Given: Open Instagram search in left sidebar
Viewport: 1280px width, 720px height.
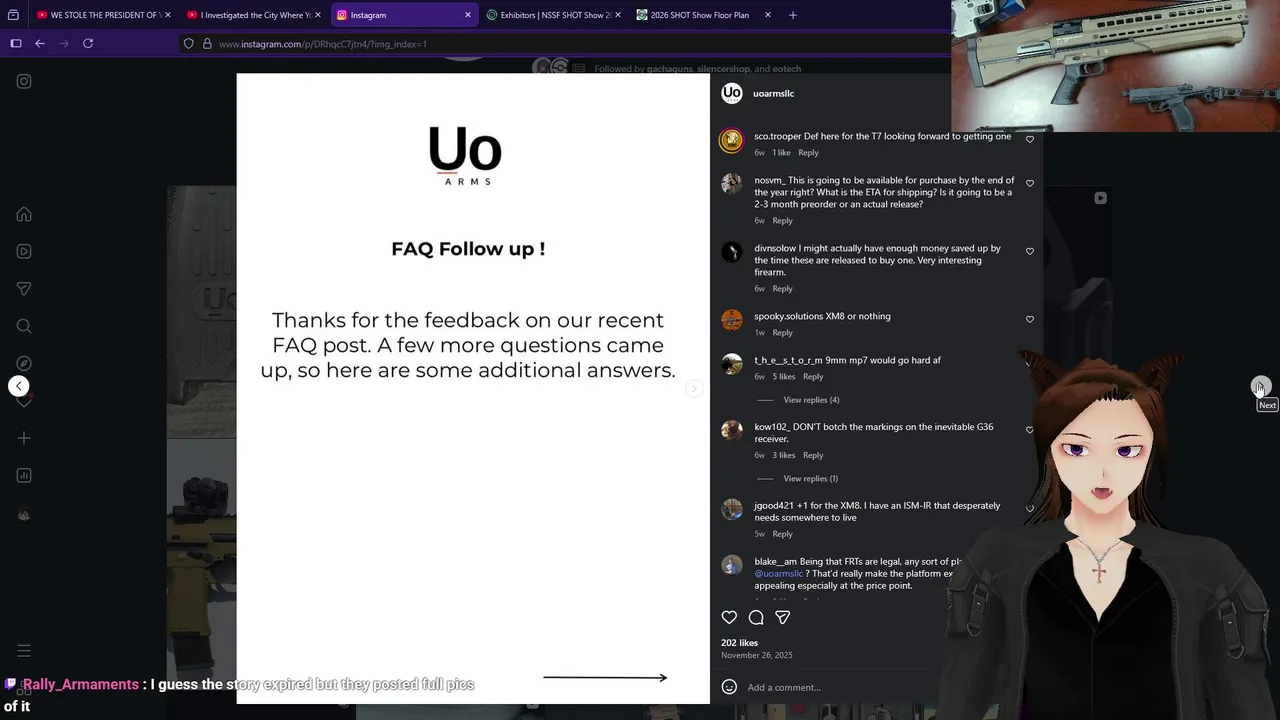Looking at the screenshot, I should click(24, 326).
